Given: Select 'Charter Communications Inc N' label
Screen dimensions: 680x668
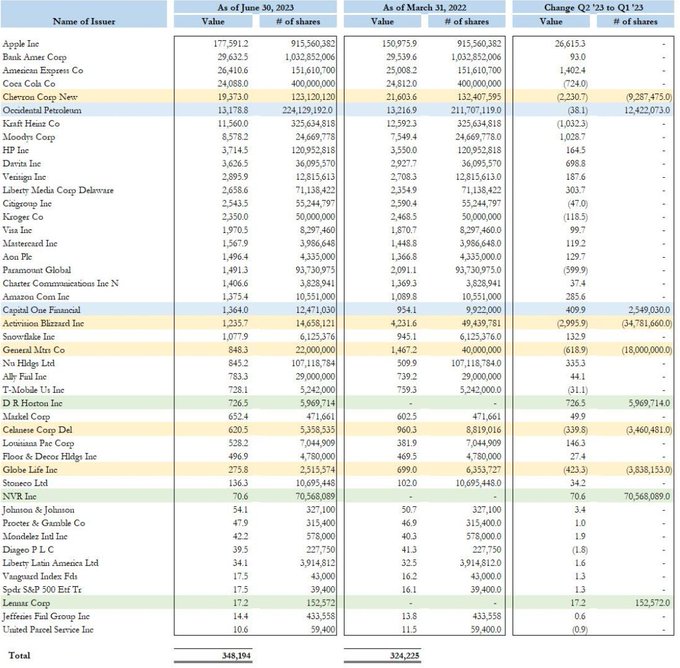Looking at the screenshot, I should [x=61, y=283].
